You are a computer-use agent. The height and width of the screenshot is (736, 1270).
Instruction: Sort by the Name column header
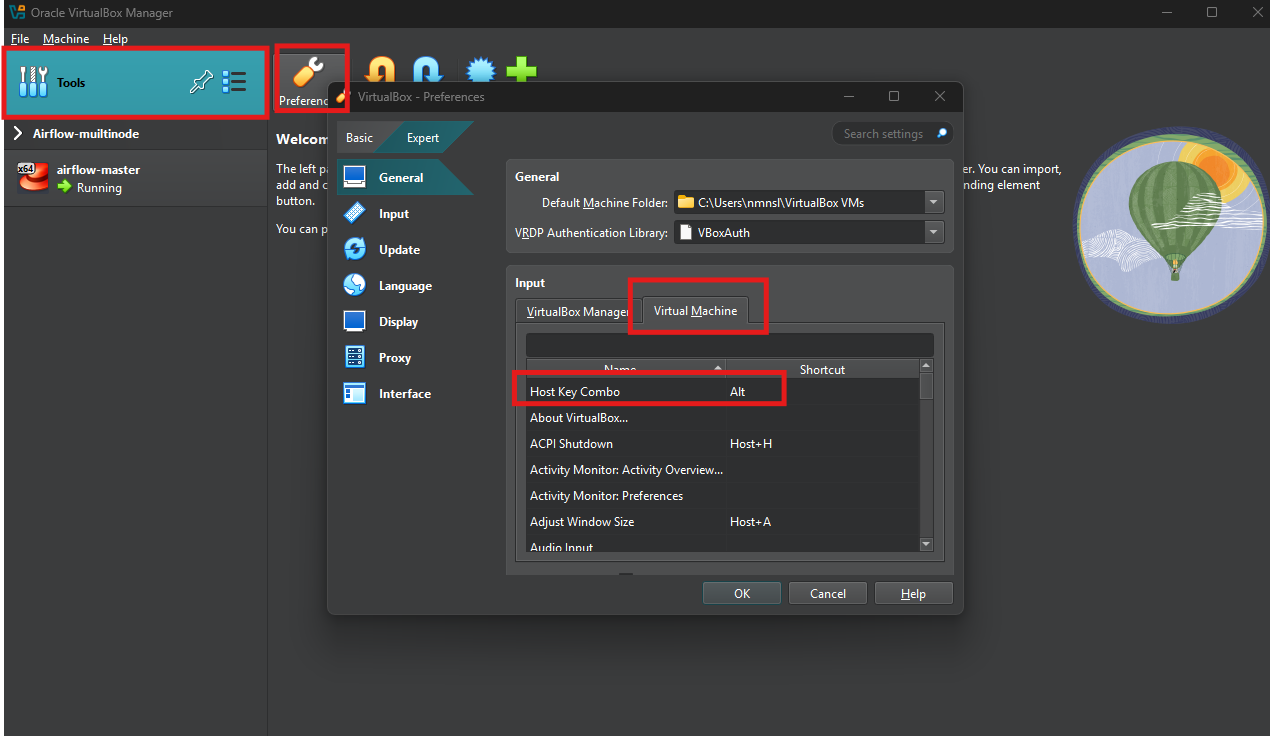[626, 369]
